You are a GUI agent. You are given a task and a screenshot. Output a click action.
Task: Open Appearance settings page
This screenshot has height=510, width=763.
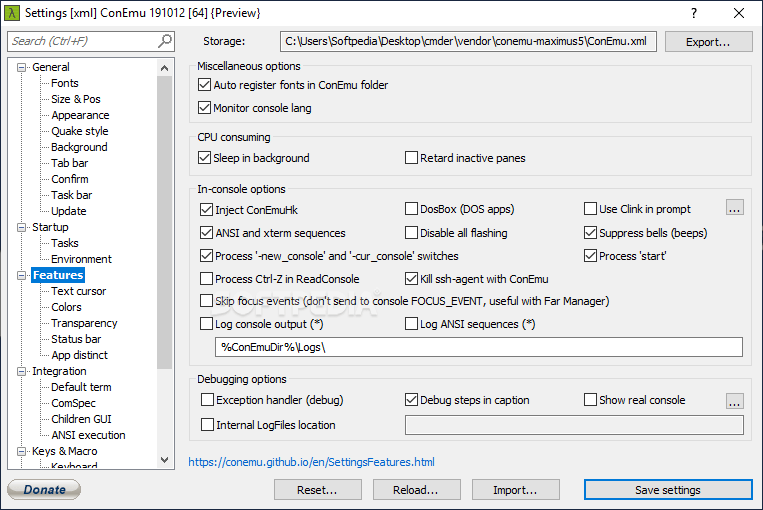click(80, 115)
